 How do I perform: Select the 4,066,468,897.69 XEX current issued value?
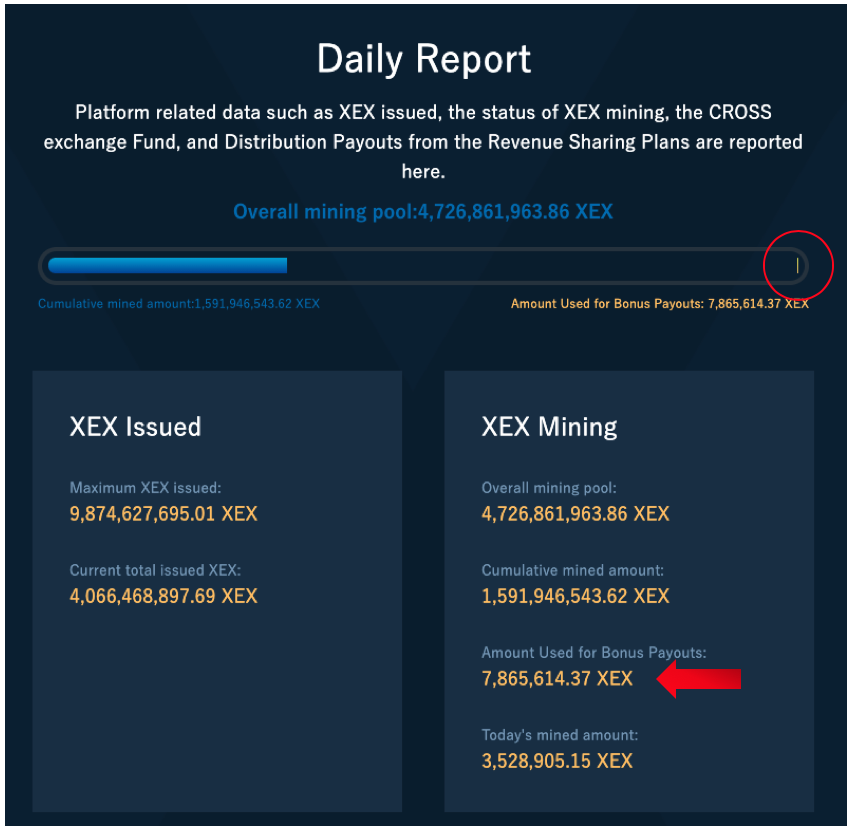pos(163,596)
